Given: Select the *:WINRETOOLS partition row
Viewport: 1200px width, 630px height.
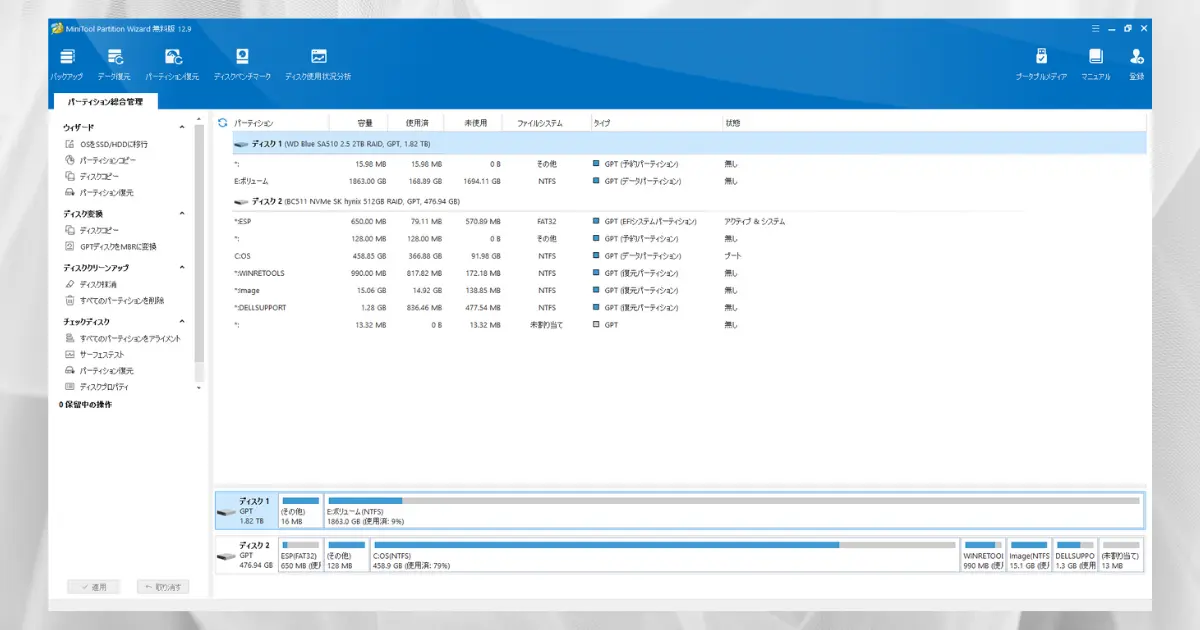Looking at the screenshot, I should [x=689, y=273].
